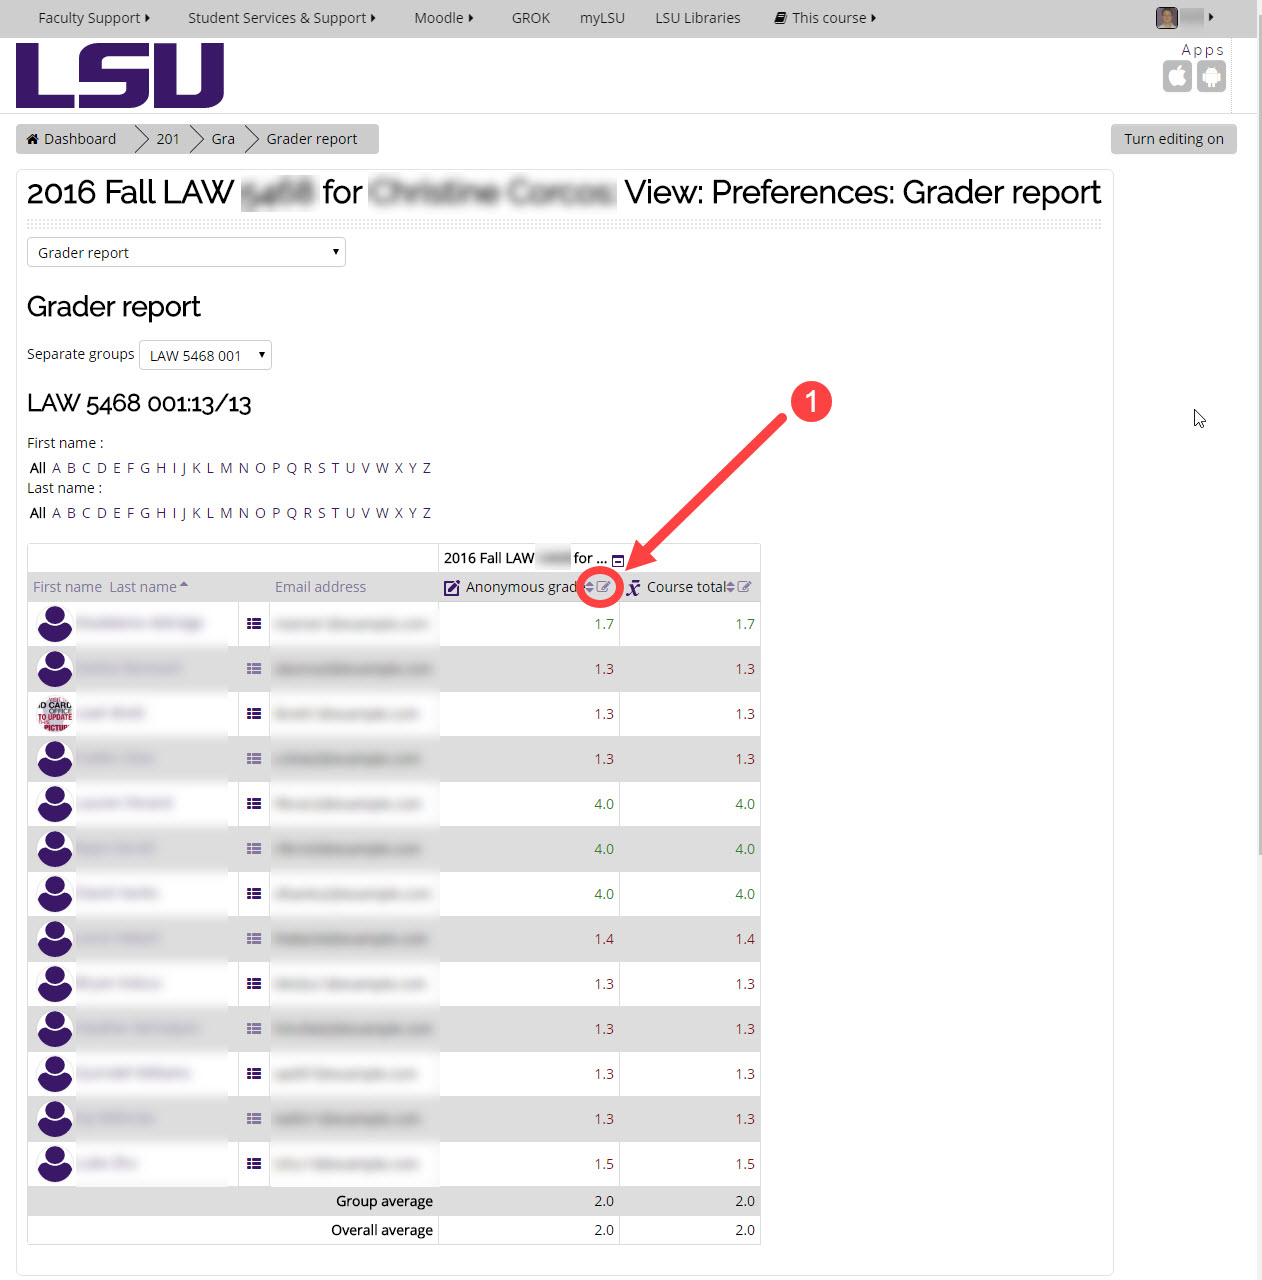Click the student avatar in the 1.5 grade row

(55, 1164)
